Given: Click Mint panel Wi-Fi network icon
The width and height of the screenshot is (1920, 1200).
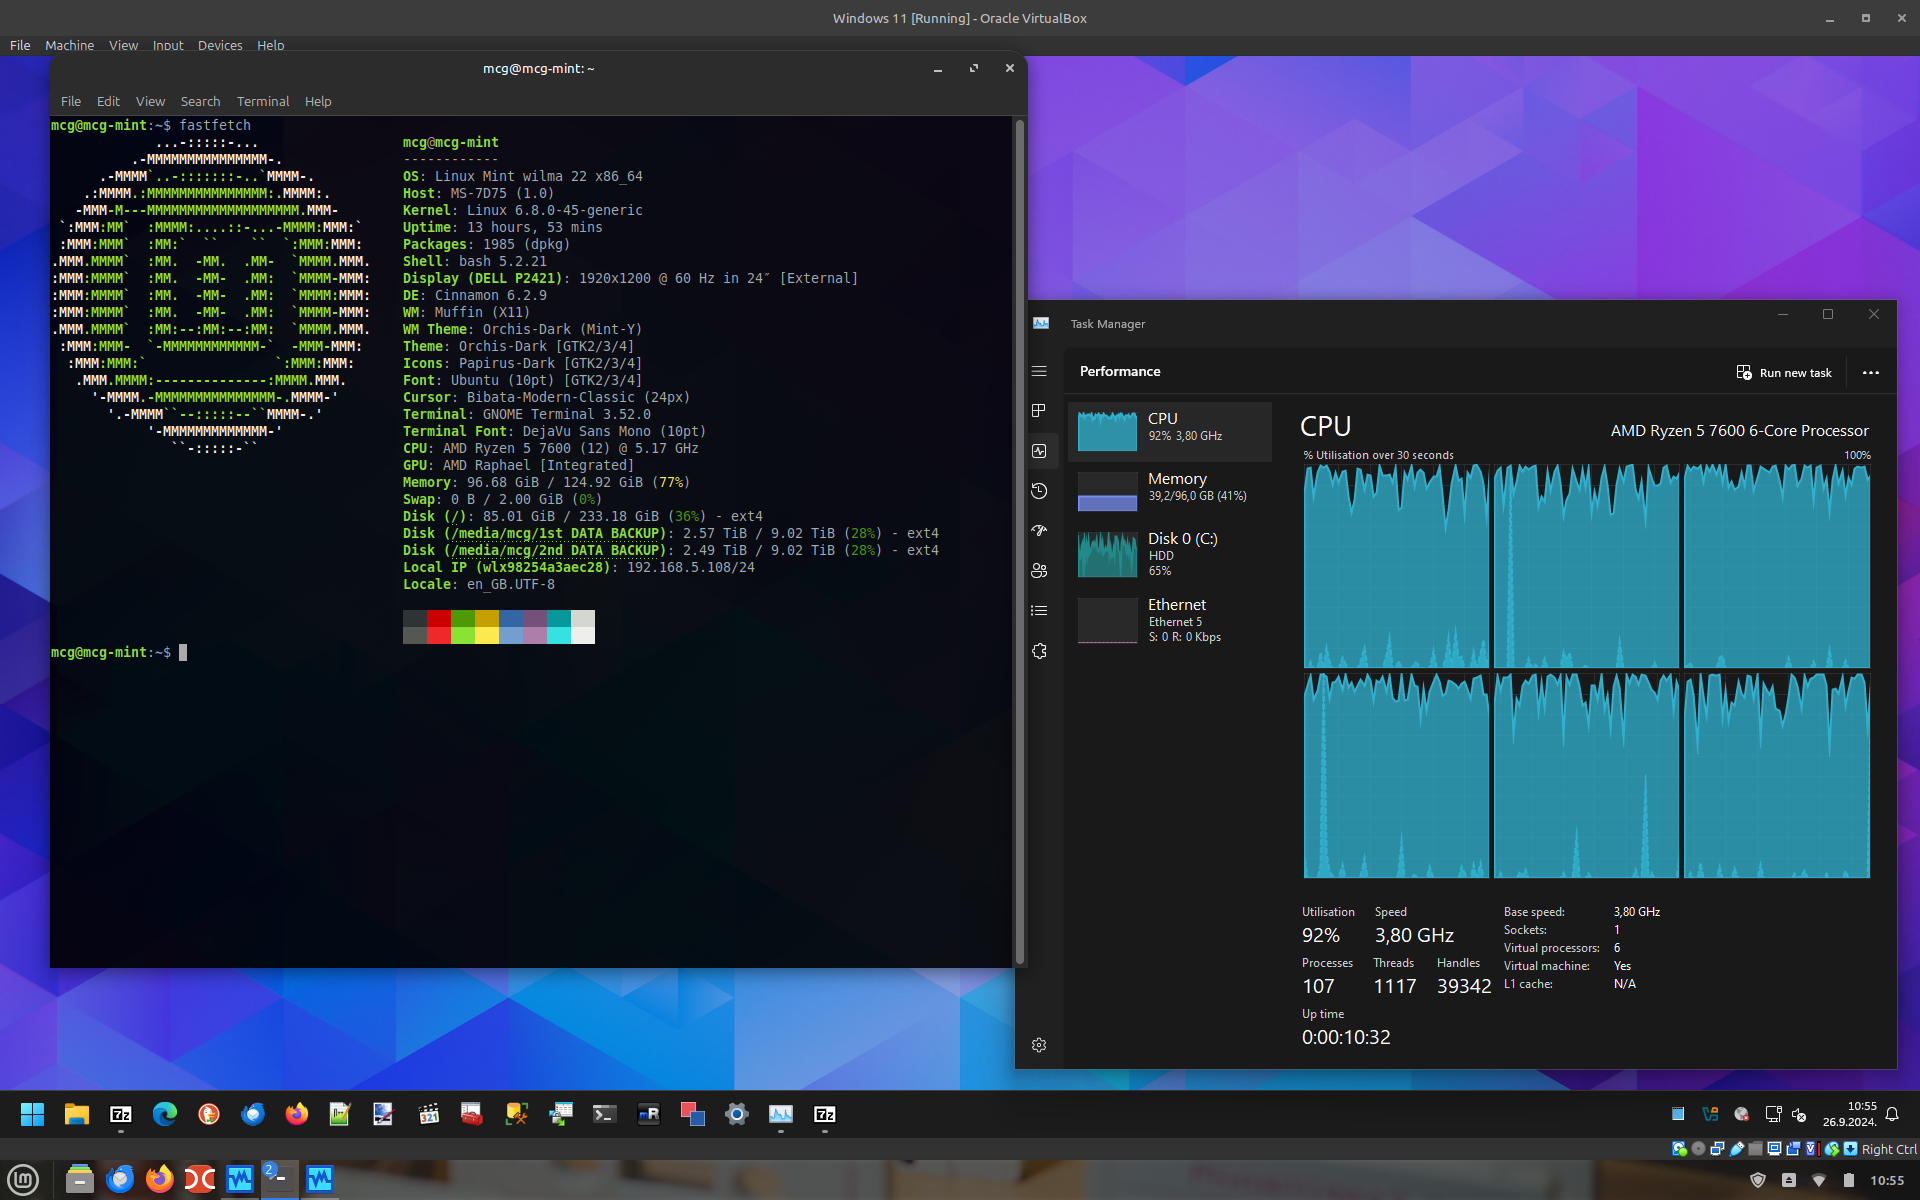Looking at the screenshot, I should (1819, 1180).
